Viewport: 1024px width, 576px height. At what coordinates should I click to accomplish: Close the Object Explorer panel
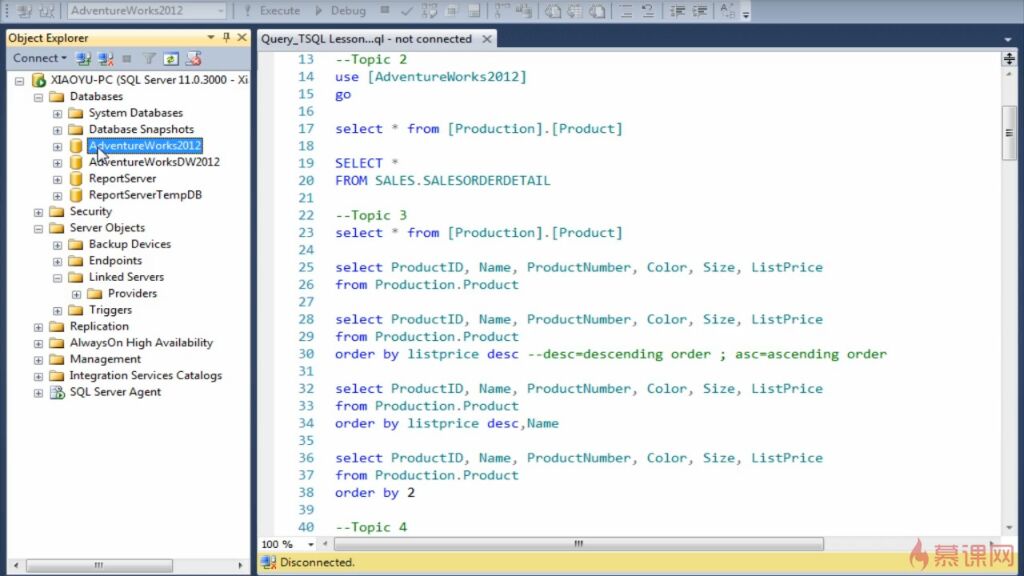click(x=242, y=38)
